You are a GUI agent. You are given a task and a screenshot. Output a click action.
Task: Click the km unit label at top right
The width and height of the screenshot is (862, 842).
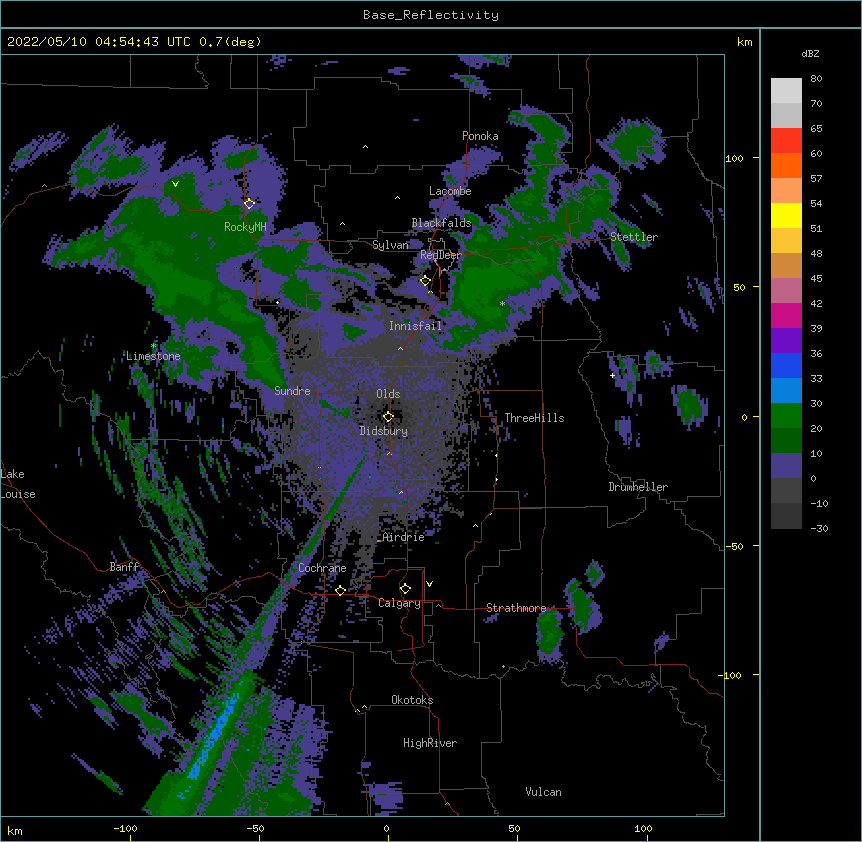744,42
